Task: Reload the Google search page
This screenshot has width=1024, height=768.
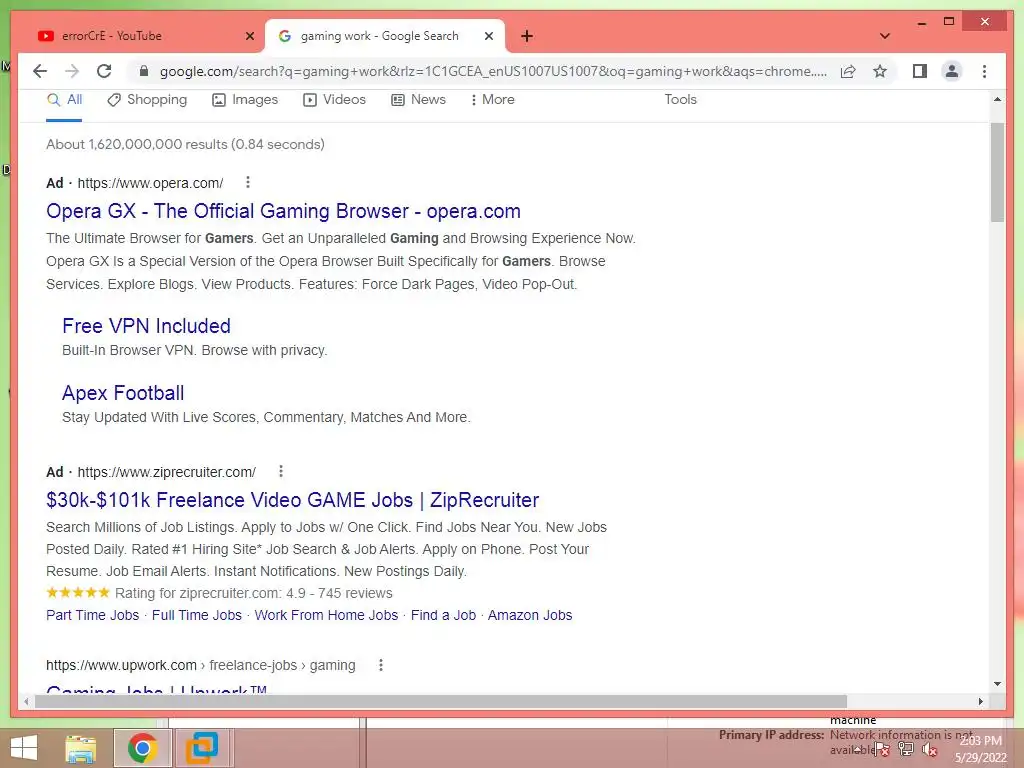Action: coord(104,71)
